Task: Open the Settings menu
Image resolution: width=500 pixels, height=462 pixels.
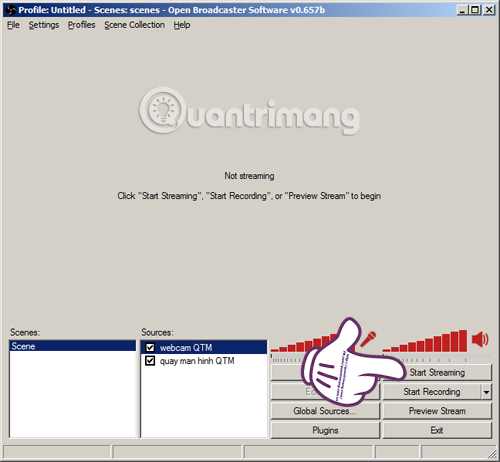Action: tap(44, 25)
